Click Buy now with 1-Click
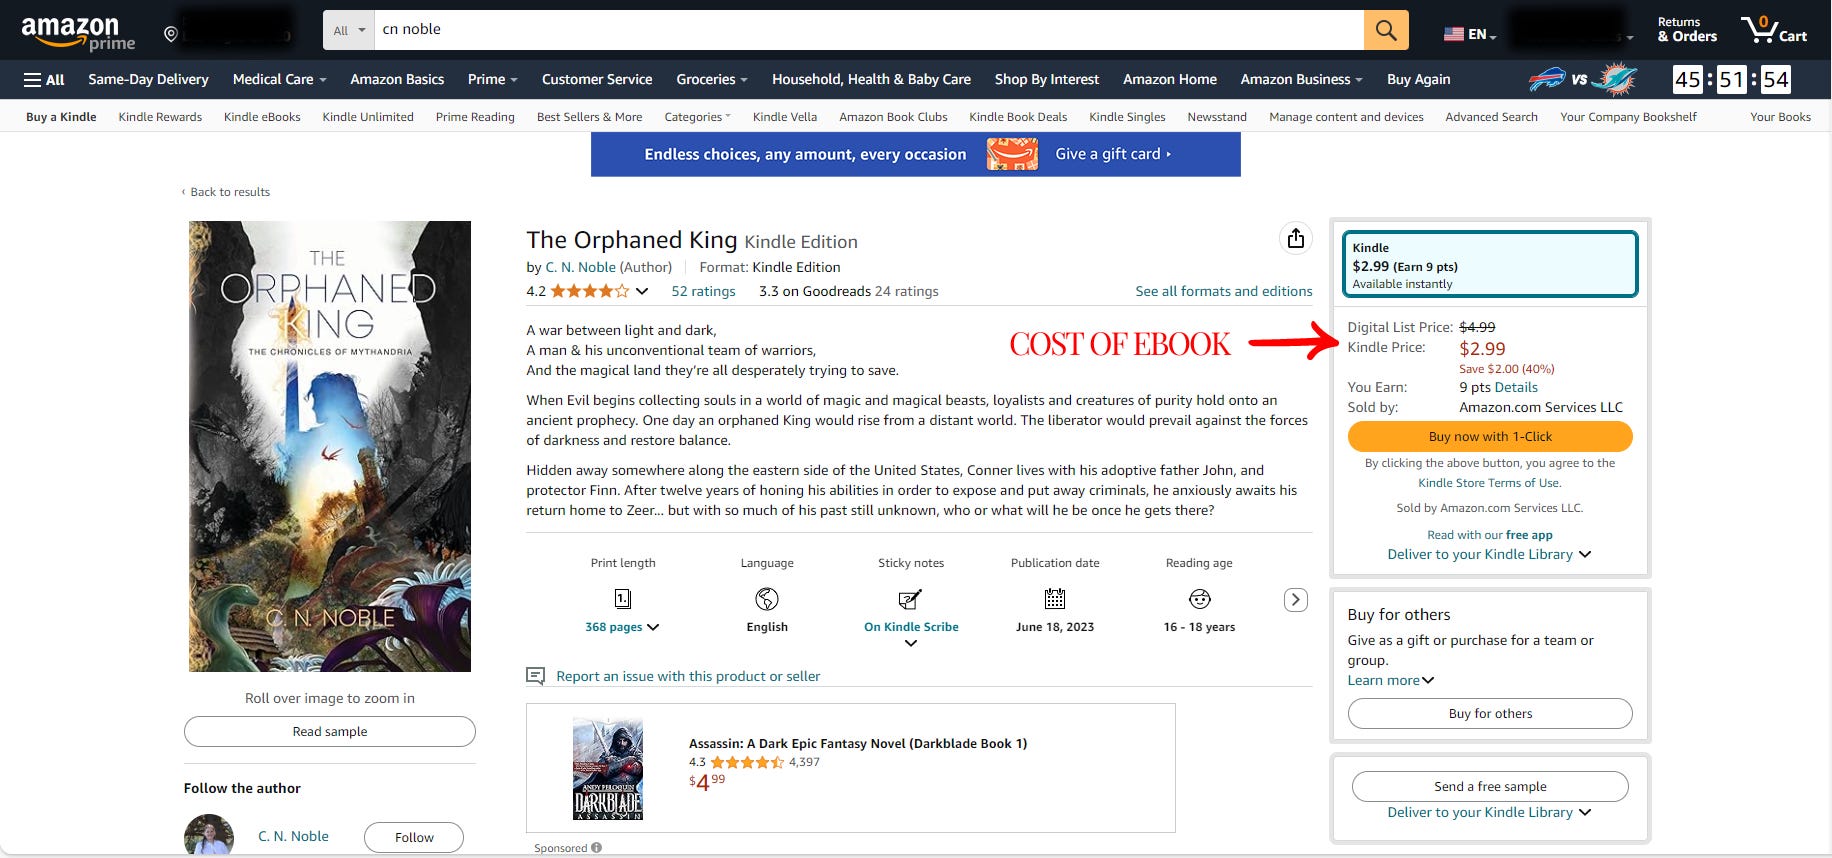Screen dimensions: 1832x858 [1490, 437]
